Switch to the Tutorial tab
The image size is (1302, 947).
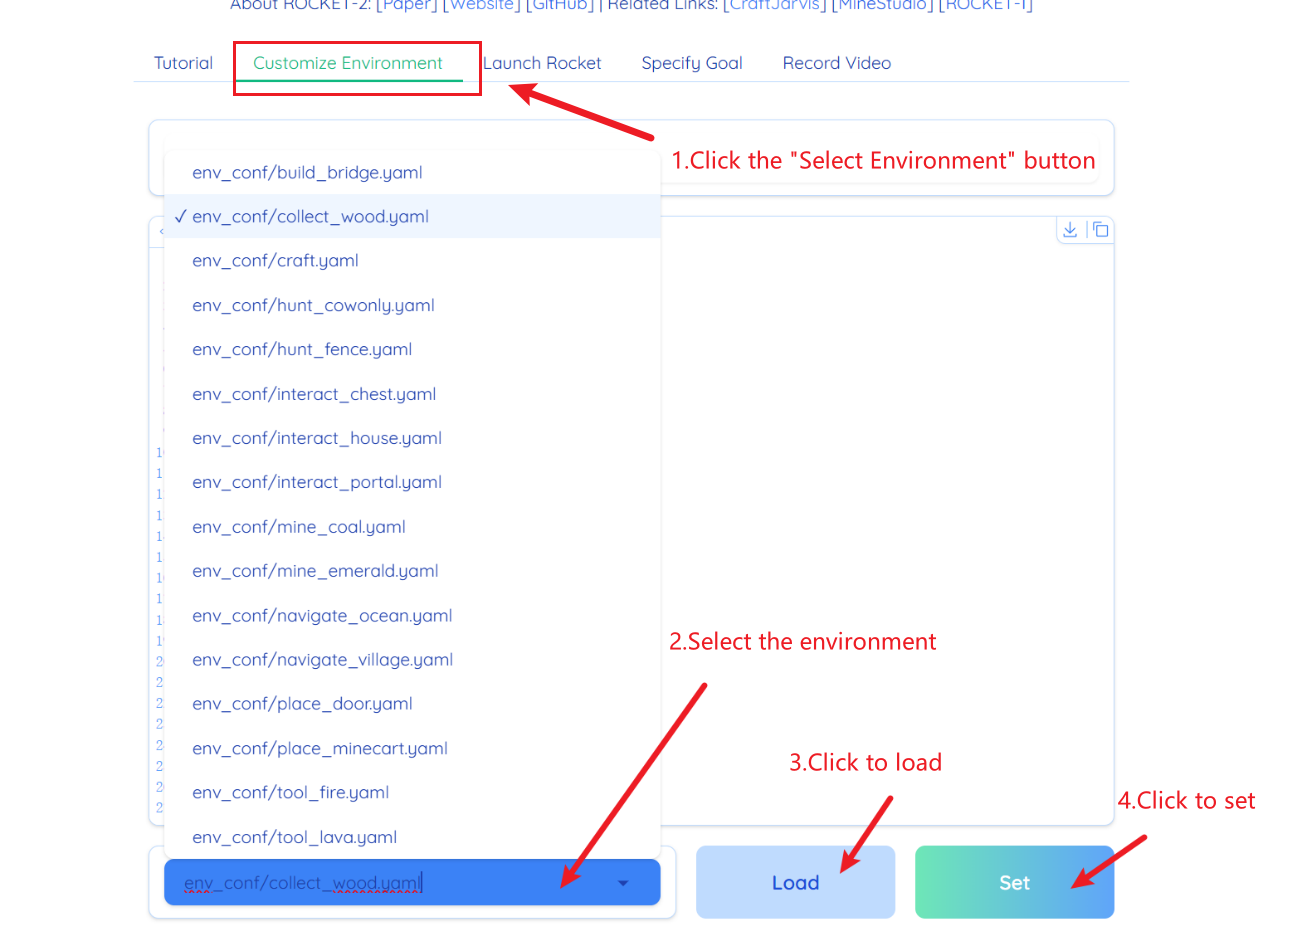[x=183, y=63]
